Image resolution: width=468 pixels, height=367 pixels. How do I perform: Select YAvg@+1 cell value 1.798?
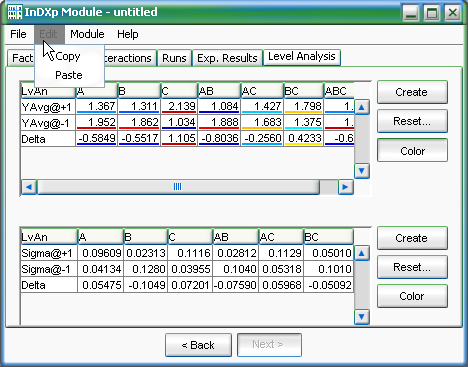tap(304, 107)
